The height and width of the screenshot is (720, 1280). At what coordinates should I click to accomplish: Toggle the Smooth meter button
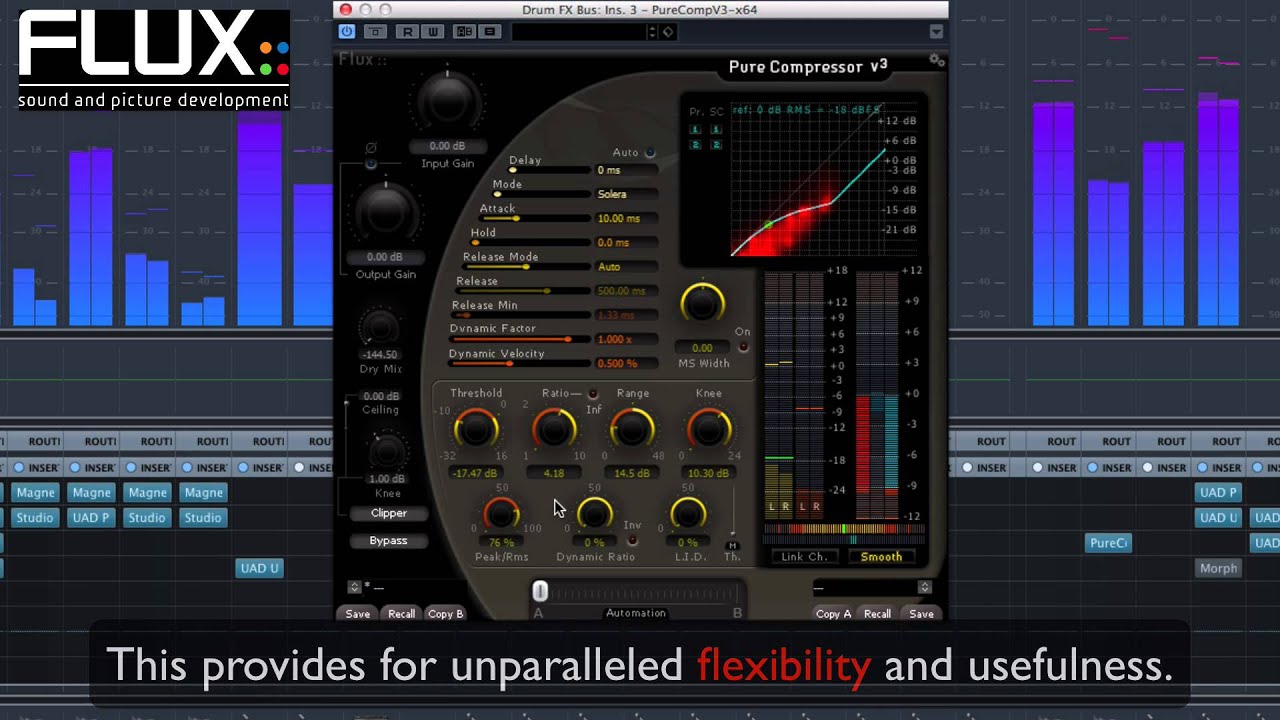coord(881,557)
